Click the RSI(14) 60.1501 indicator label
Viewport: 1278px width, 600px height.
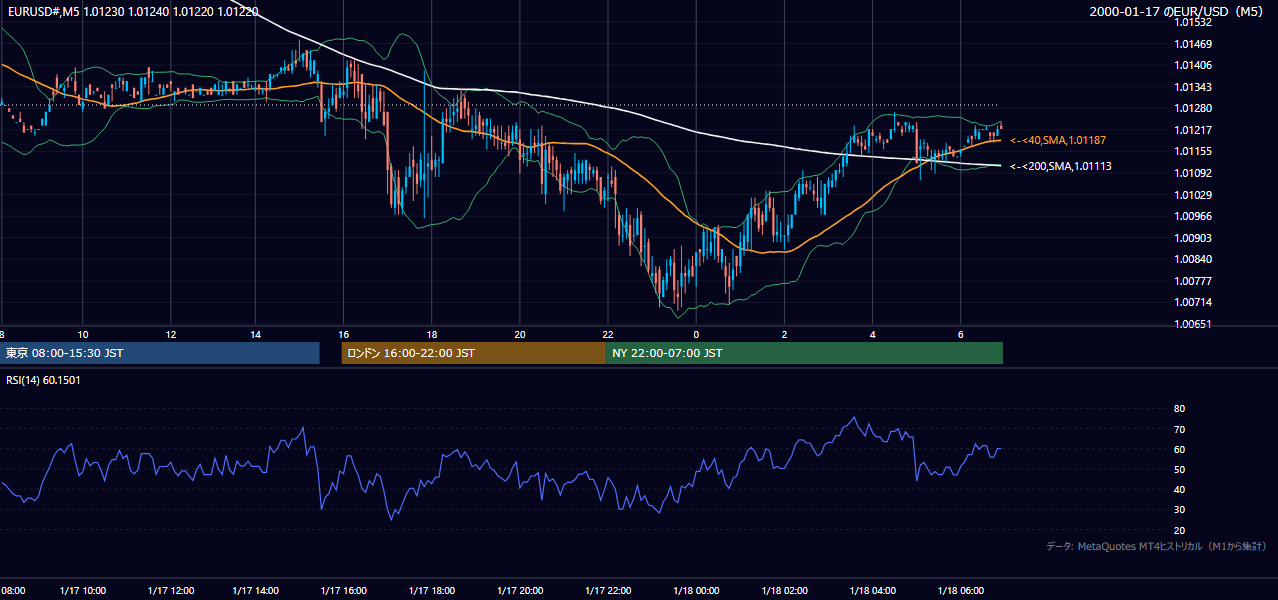(x=43, y=380)
